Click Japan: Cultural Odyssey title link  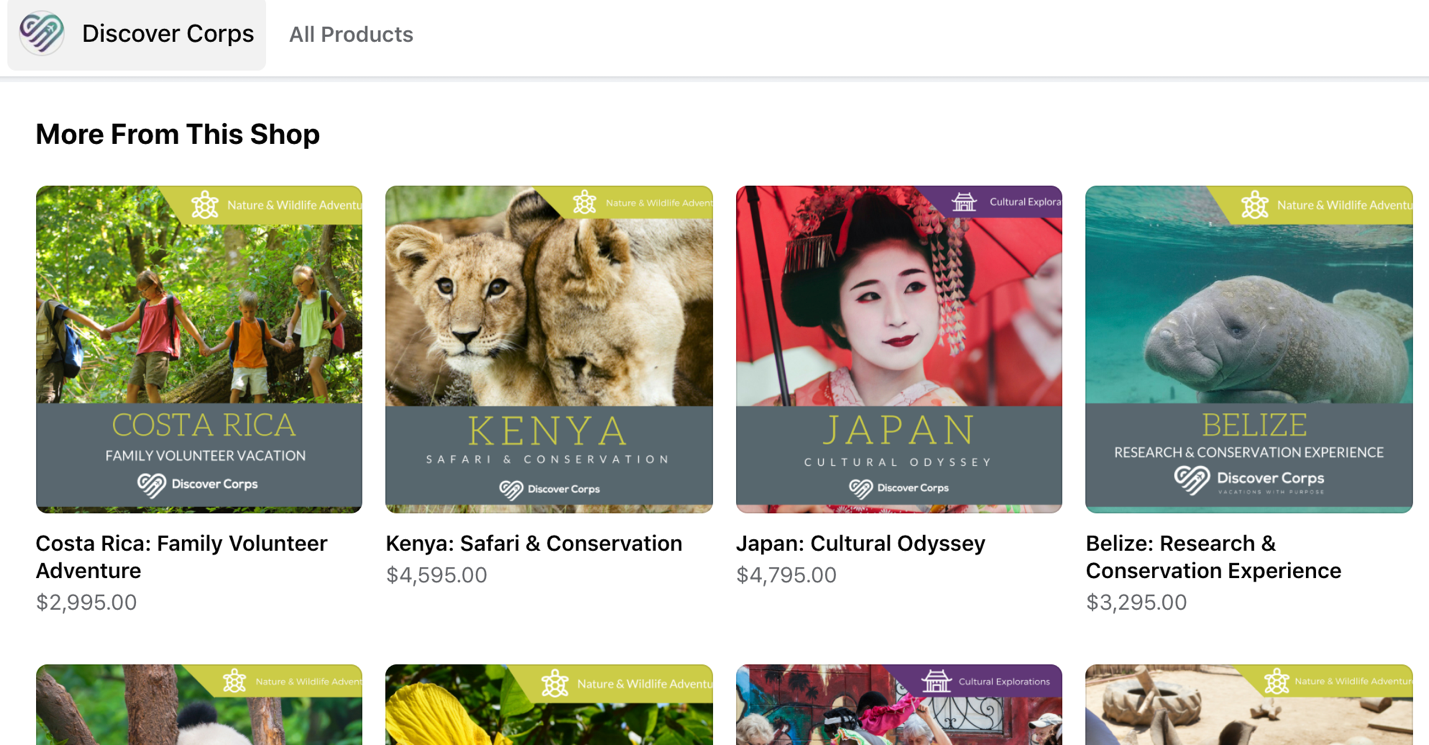[861, 543]
